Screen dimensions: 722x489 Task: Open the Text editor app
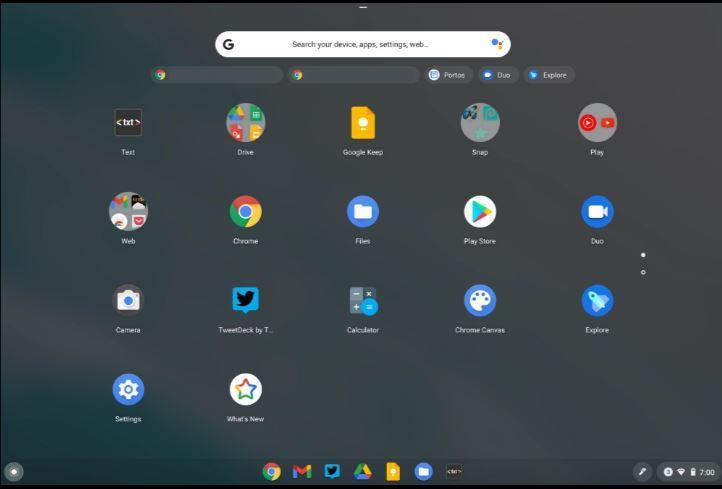click(128, 123)
